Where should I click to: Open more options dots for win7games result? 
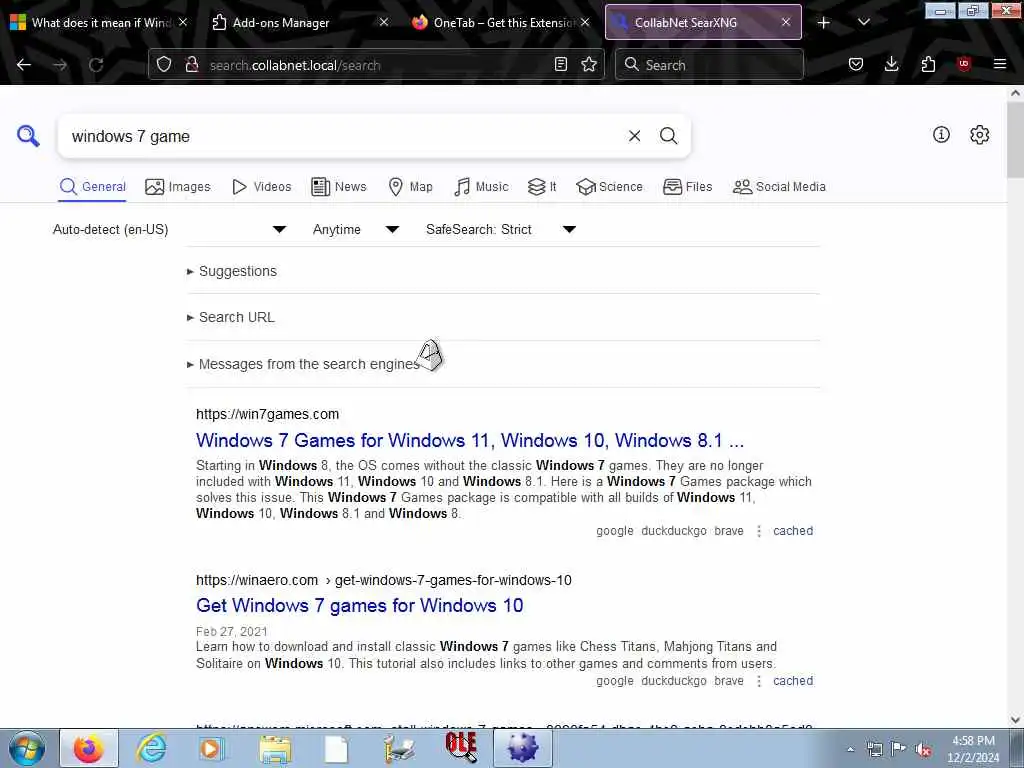point(758,531)
